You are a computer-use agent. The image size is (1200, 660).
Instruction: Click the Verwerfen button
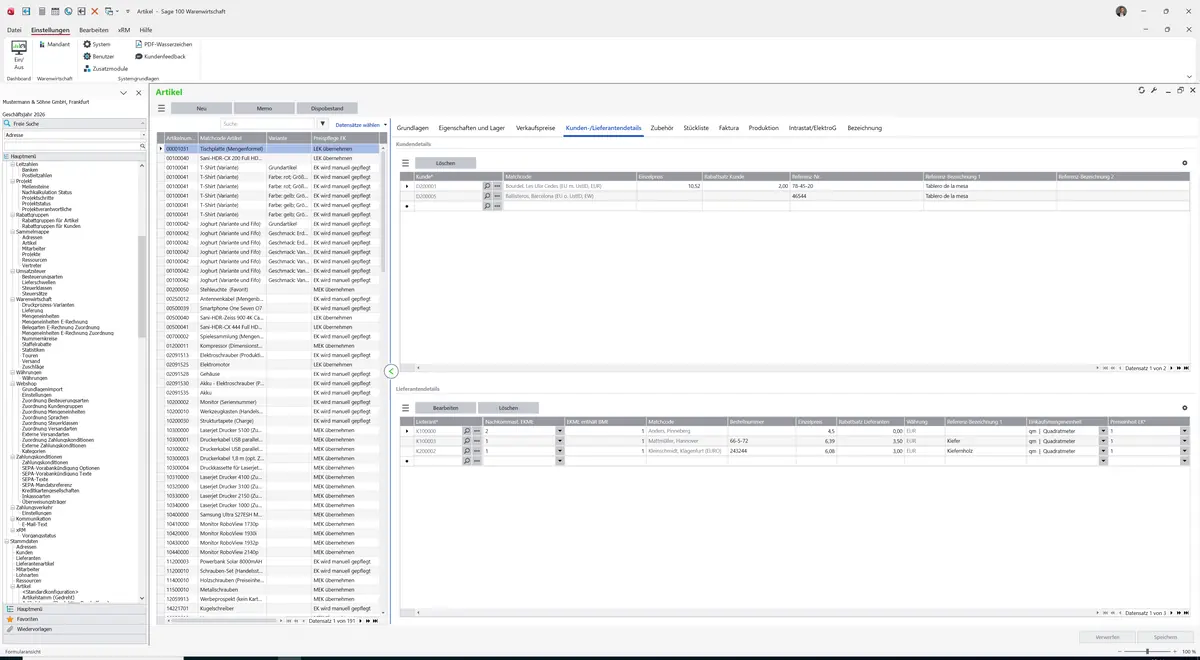coord(1108,636)
